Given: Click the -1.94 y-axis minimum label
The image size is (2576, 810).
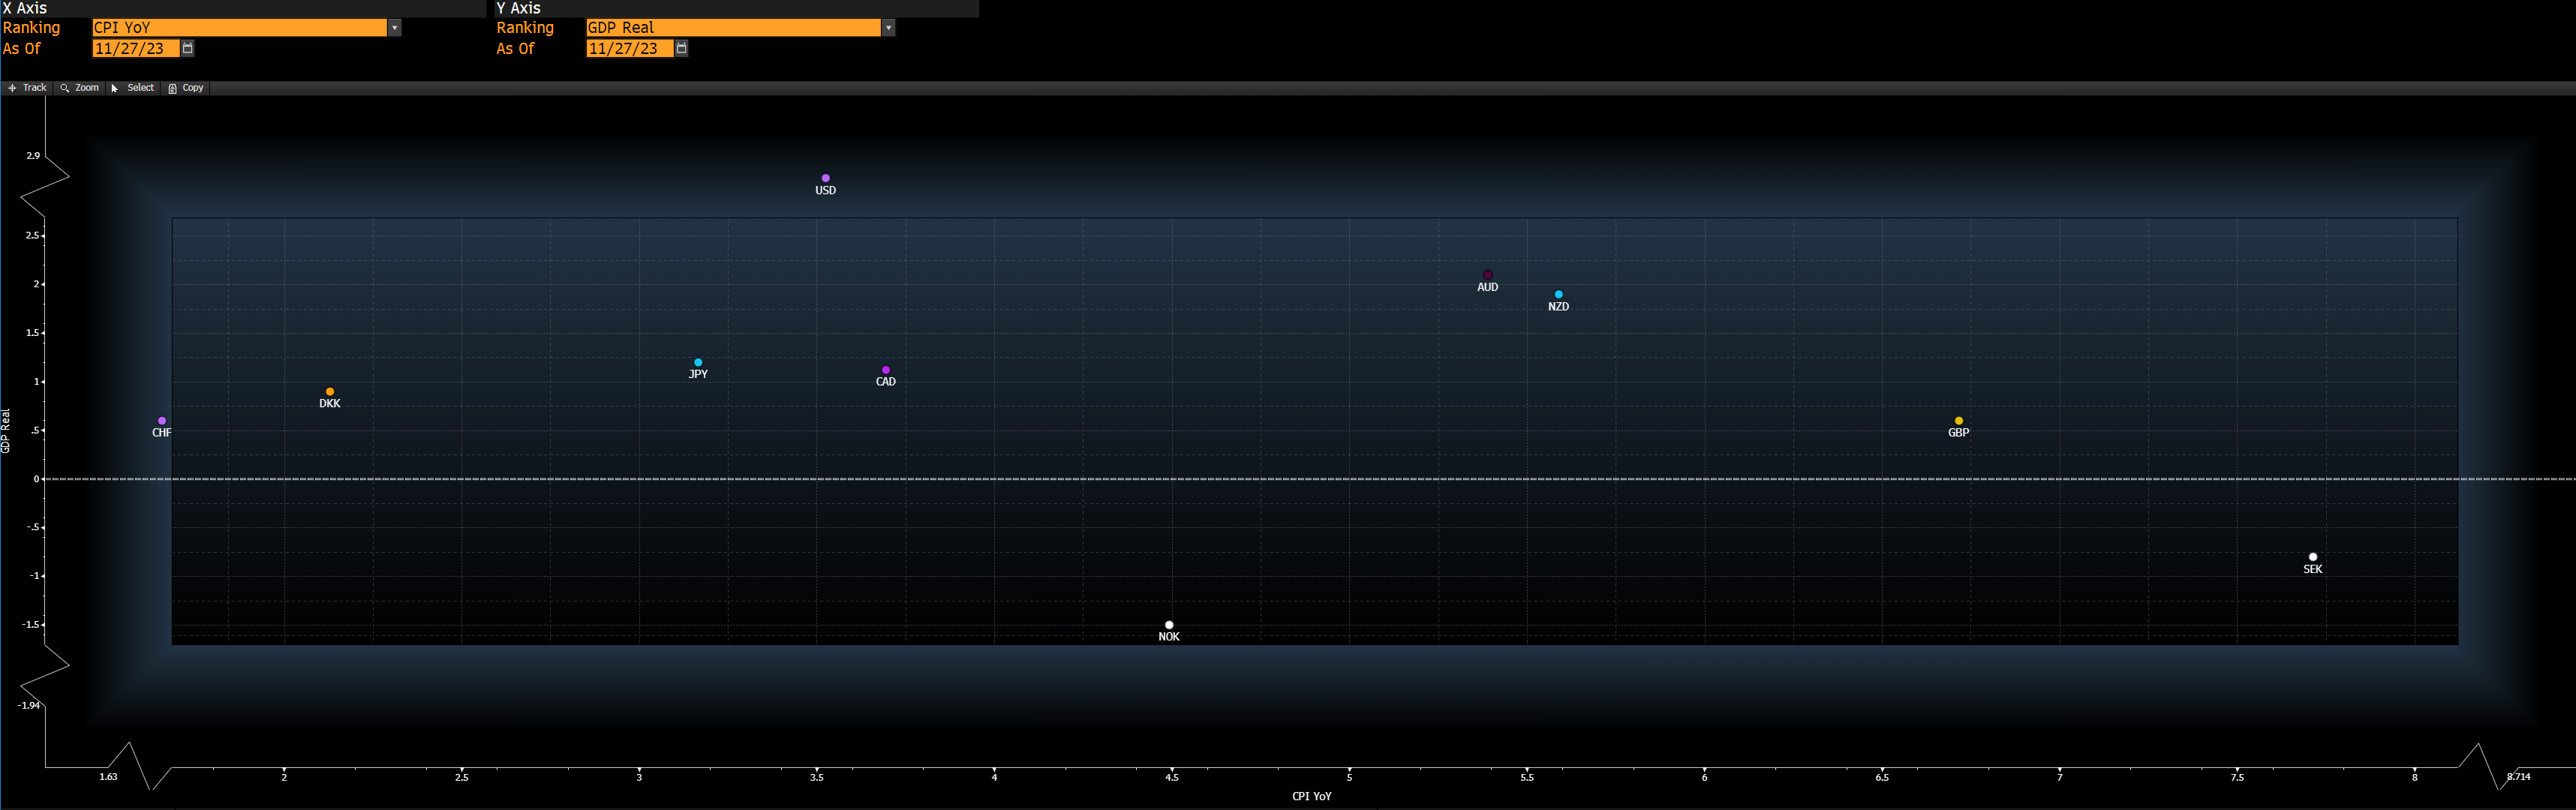Looking at the screenshot, I should coord(29,705).
